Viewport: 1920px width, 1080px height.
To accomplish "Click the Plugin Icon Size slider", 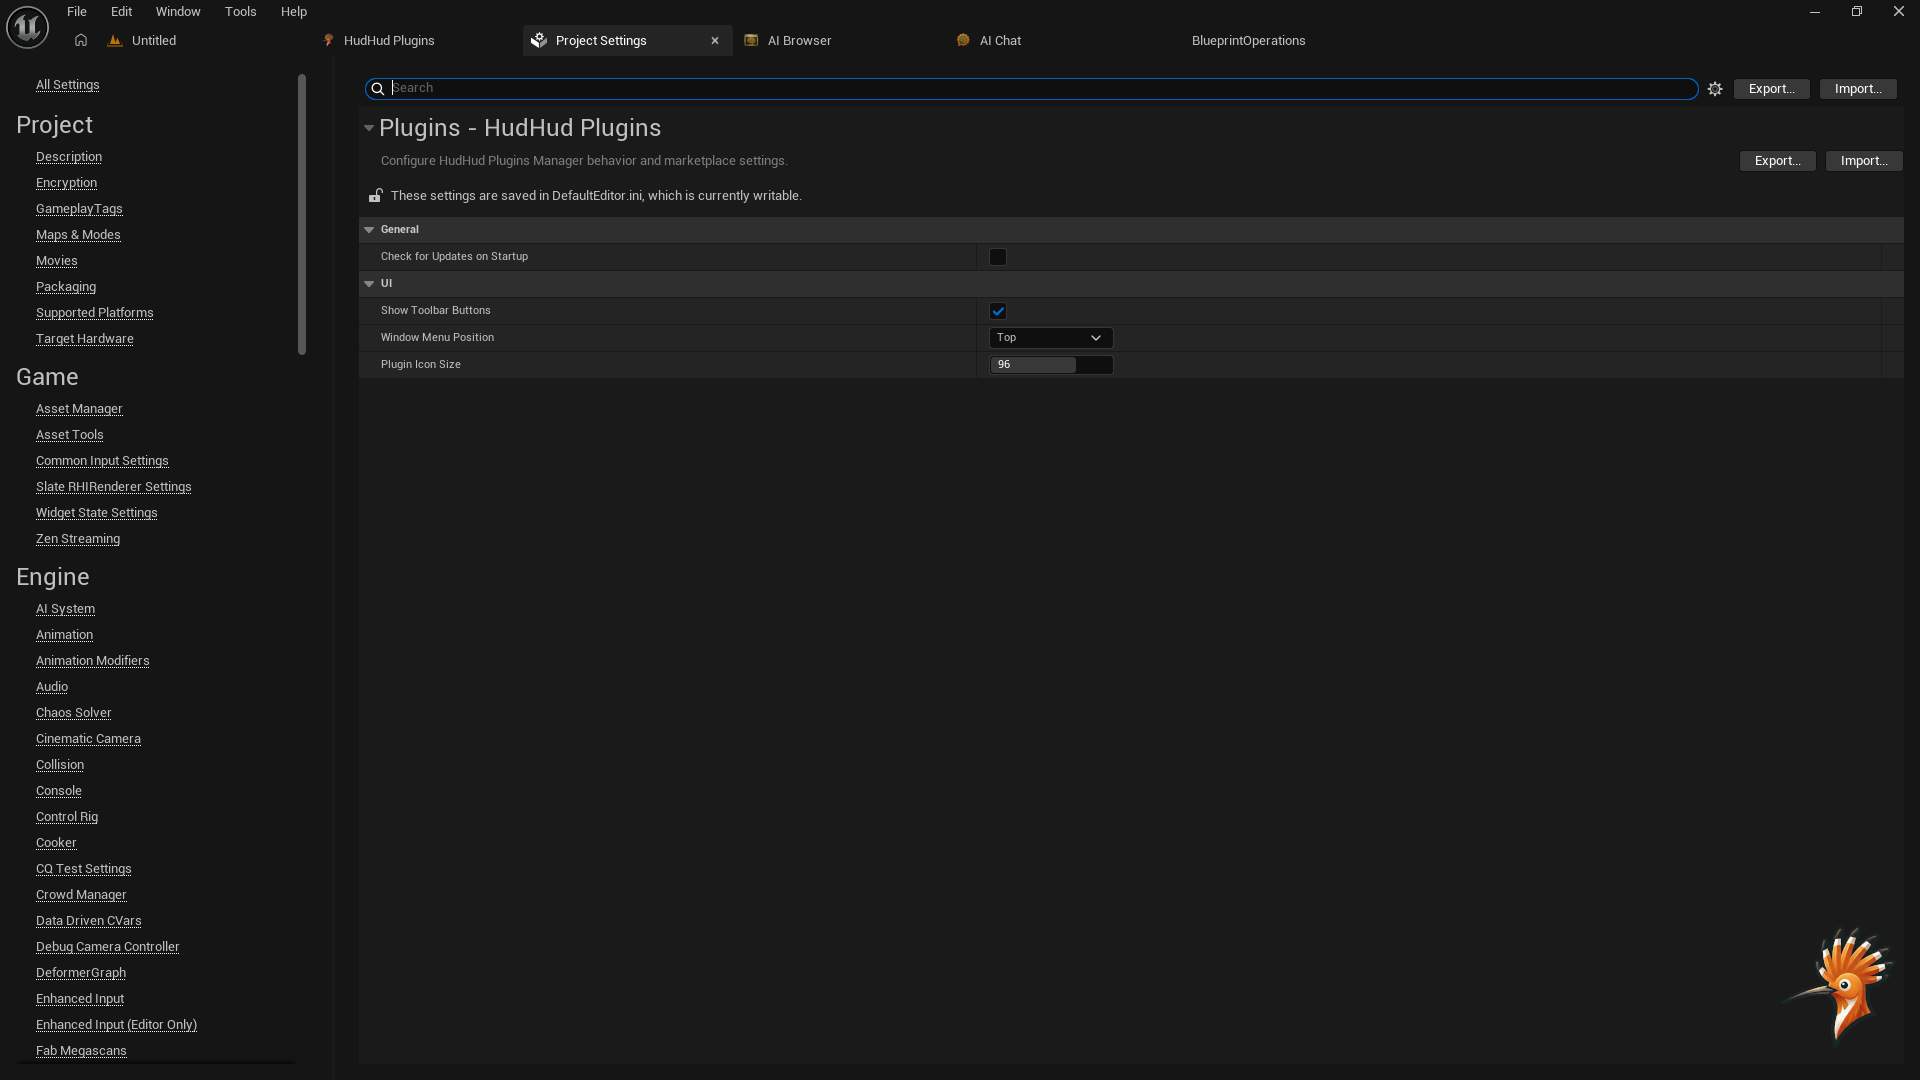I will [x=1050, y=365].
